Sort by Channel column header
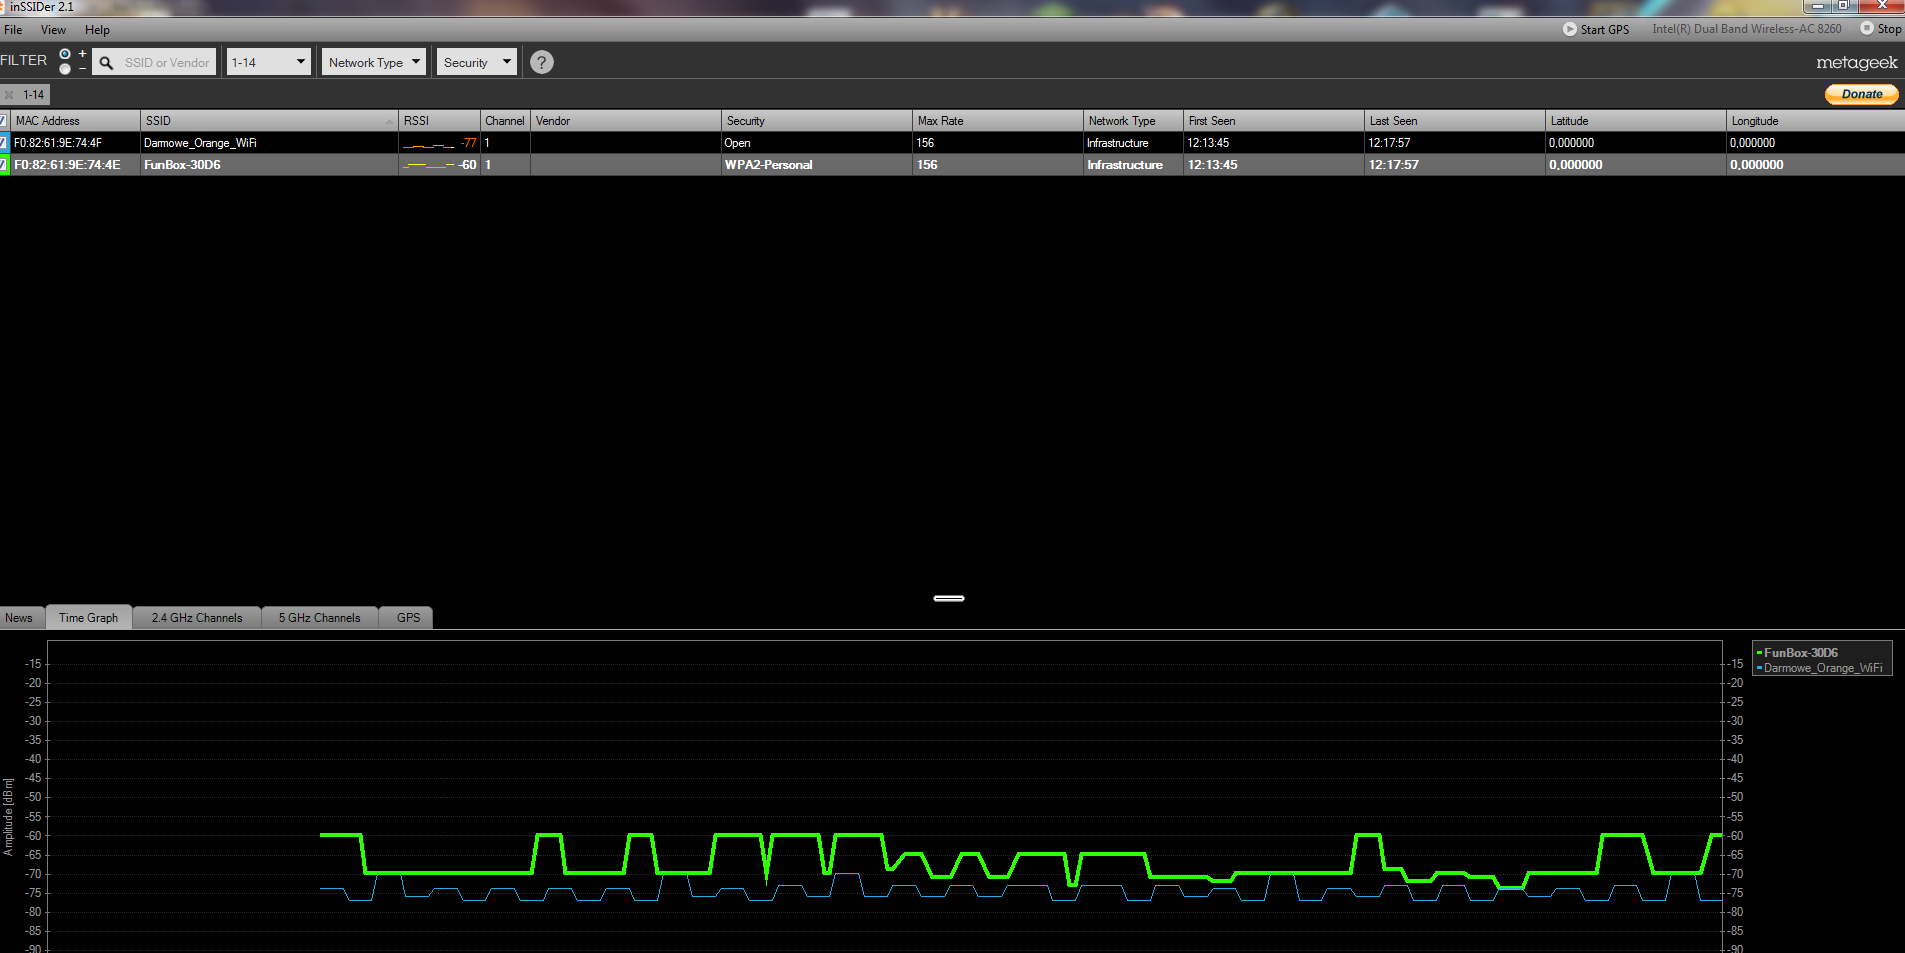Image resolution: width=1905 pixels, height=953 pixels. 505,120
